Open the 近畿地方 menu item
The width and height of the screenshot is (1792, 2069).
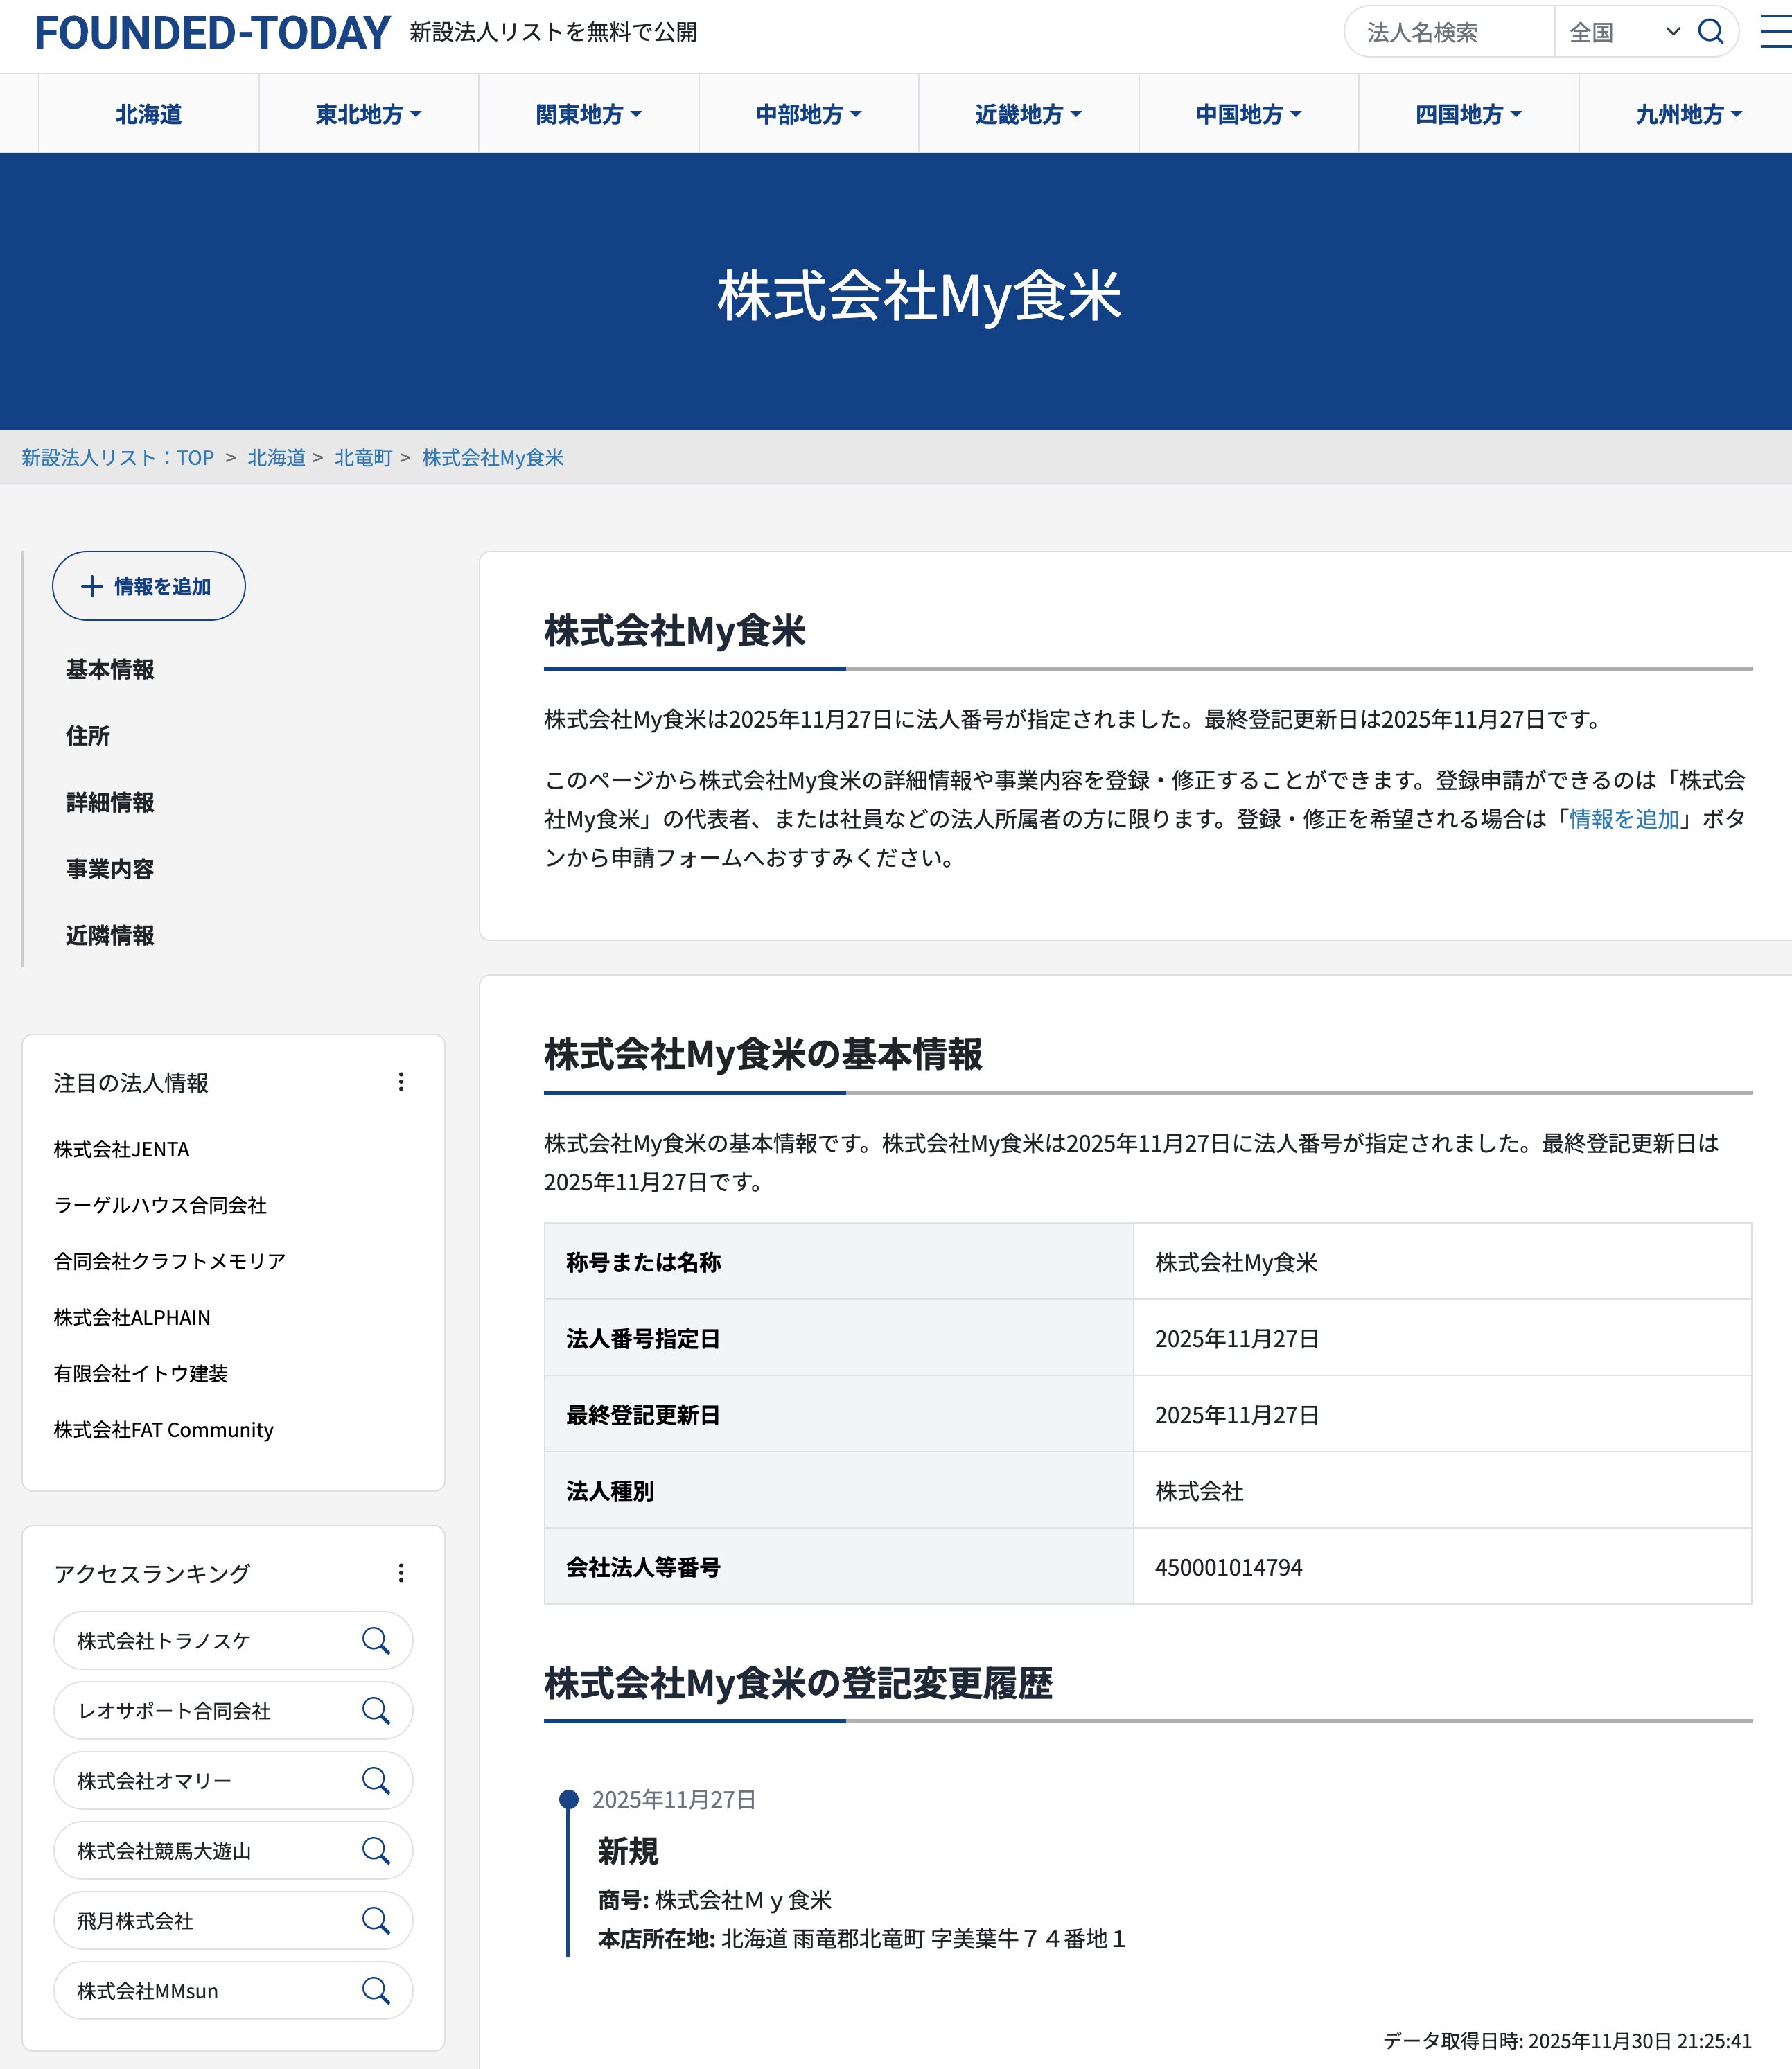(x=1027, y=113)
